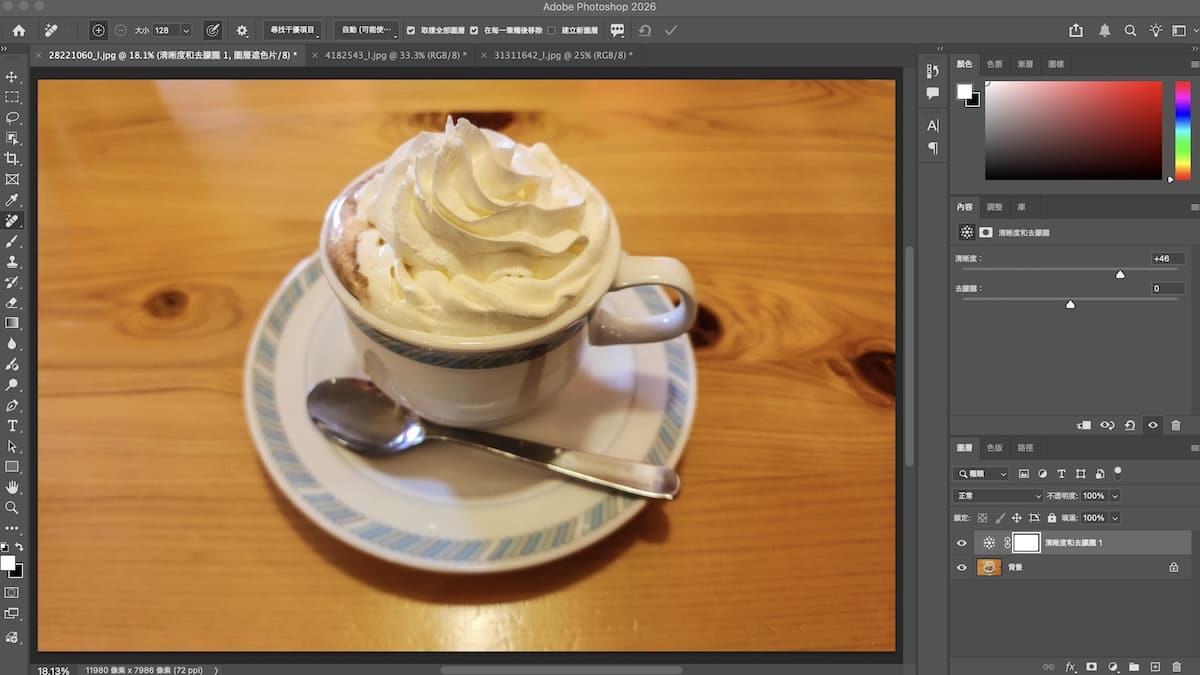Open the 正常 blend mode dropdown
The width and height of the screenshot is (1200, 675).
point(998,496)
